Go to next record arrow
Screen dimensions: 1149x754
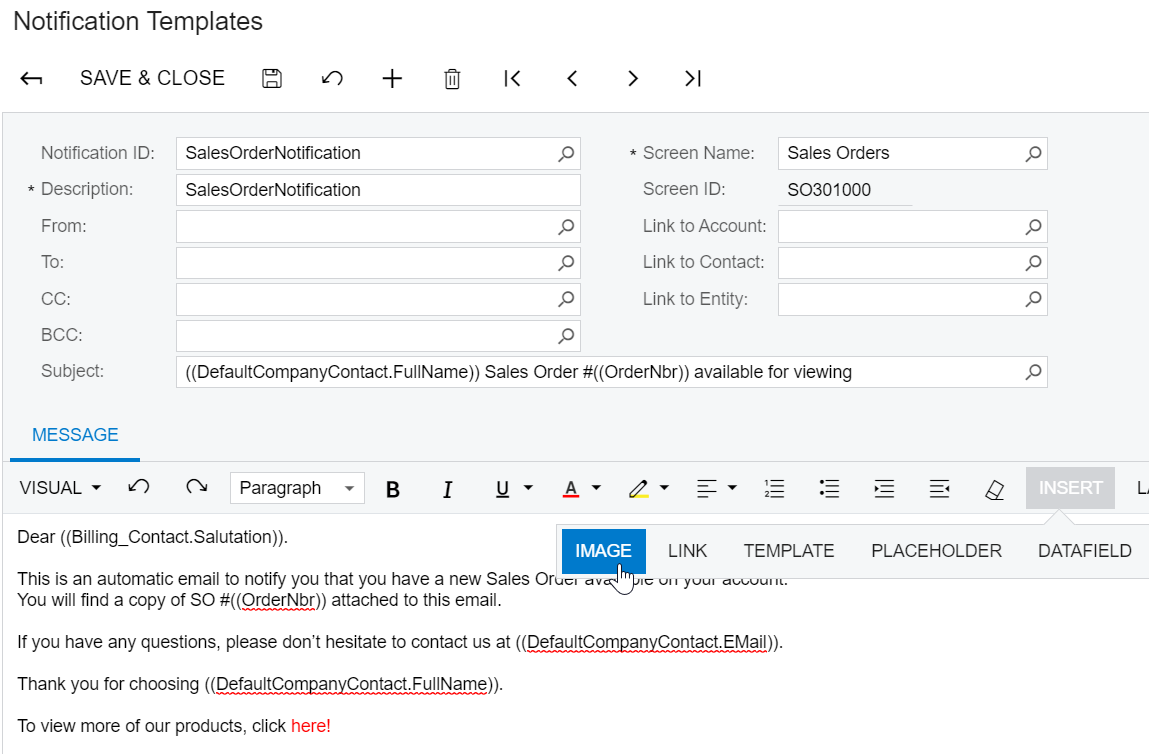(x=632, y=79)
